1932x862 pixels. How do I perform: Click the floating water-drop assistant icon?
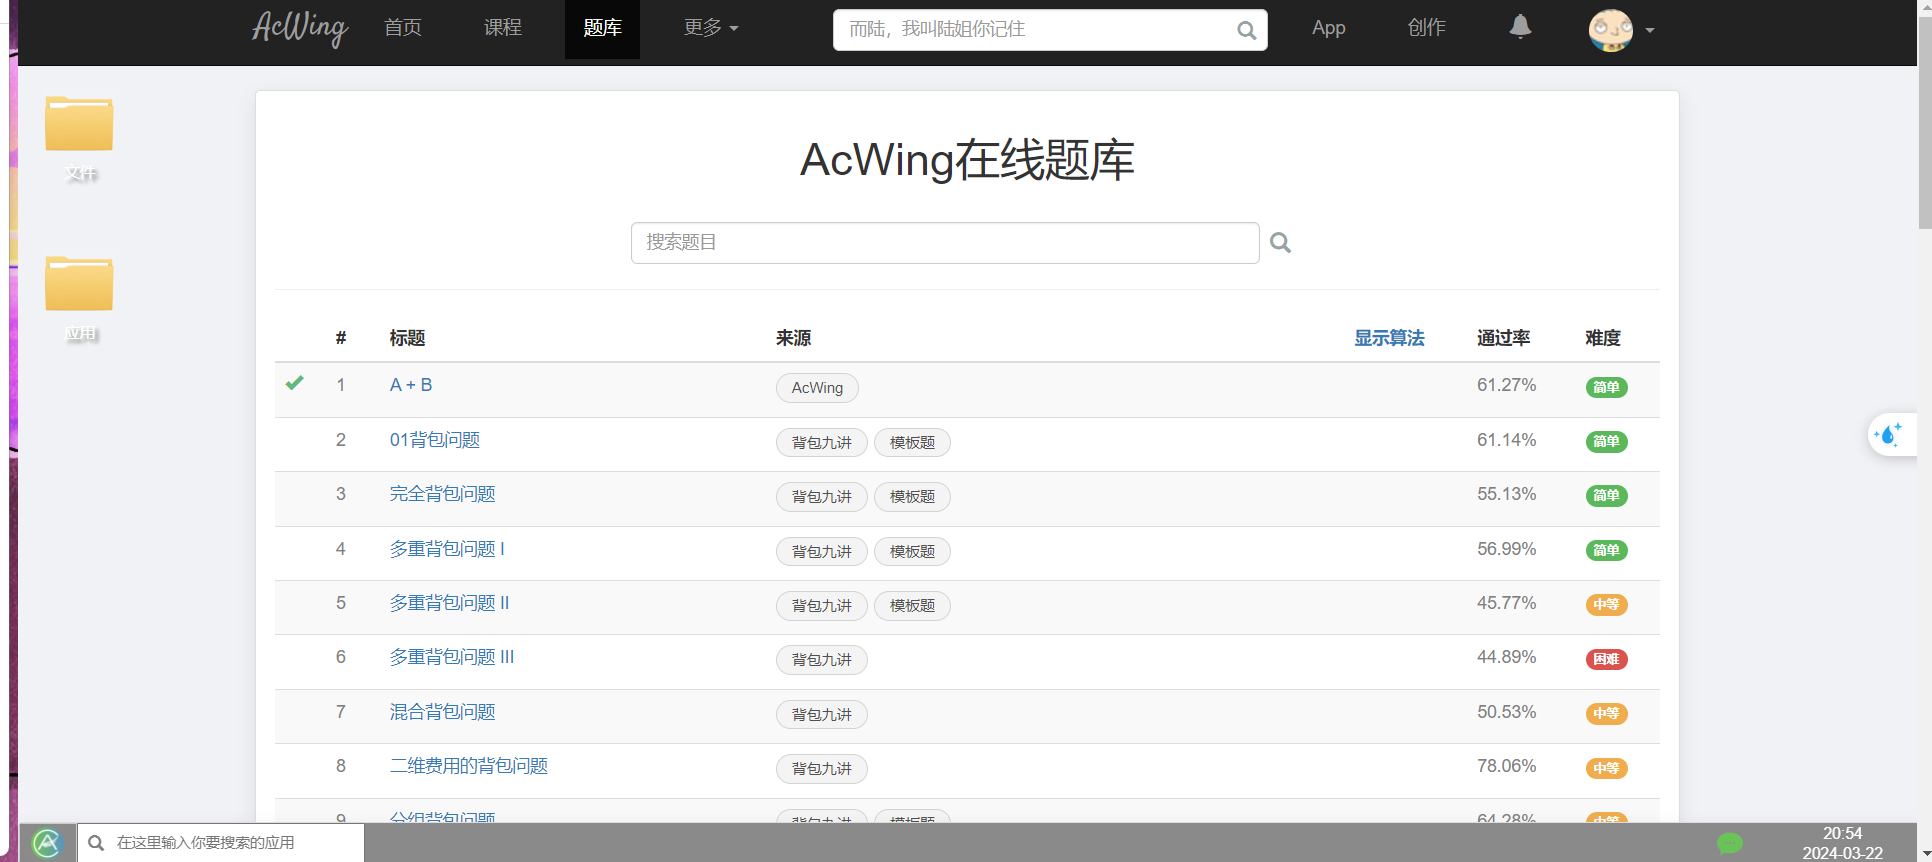coord(1888,435)
